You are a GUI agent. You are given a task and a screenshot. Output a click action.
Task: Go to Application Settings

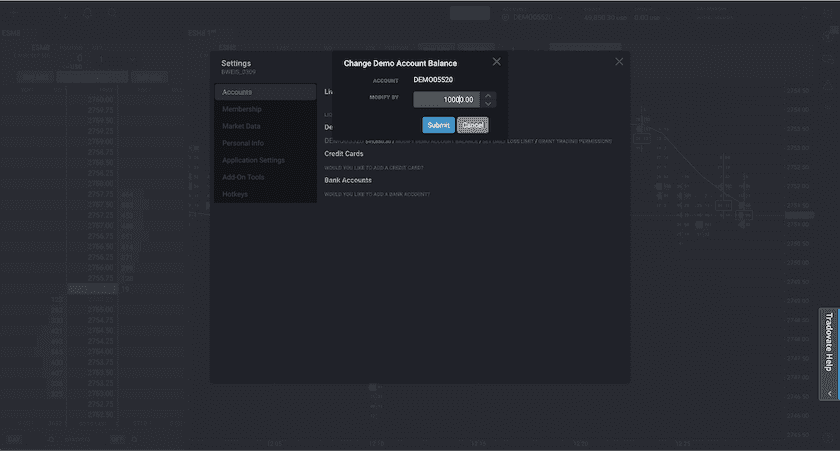coord(265,160)
